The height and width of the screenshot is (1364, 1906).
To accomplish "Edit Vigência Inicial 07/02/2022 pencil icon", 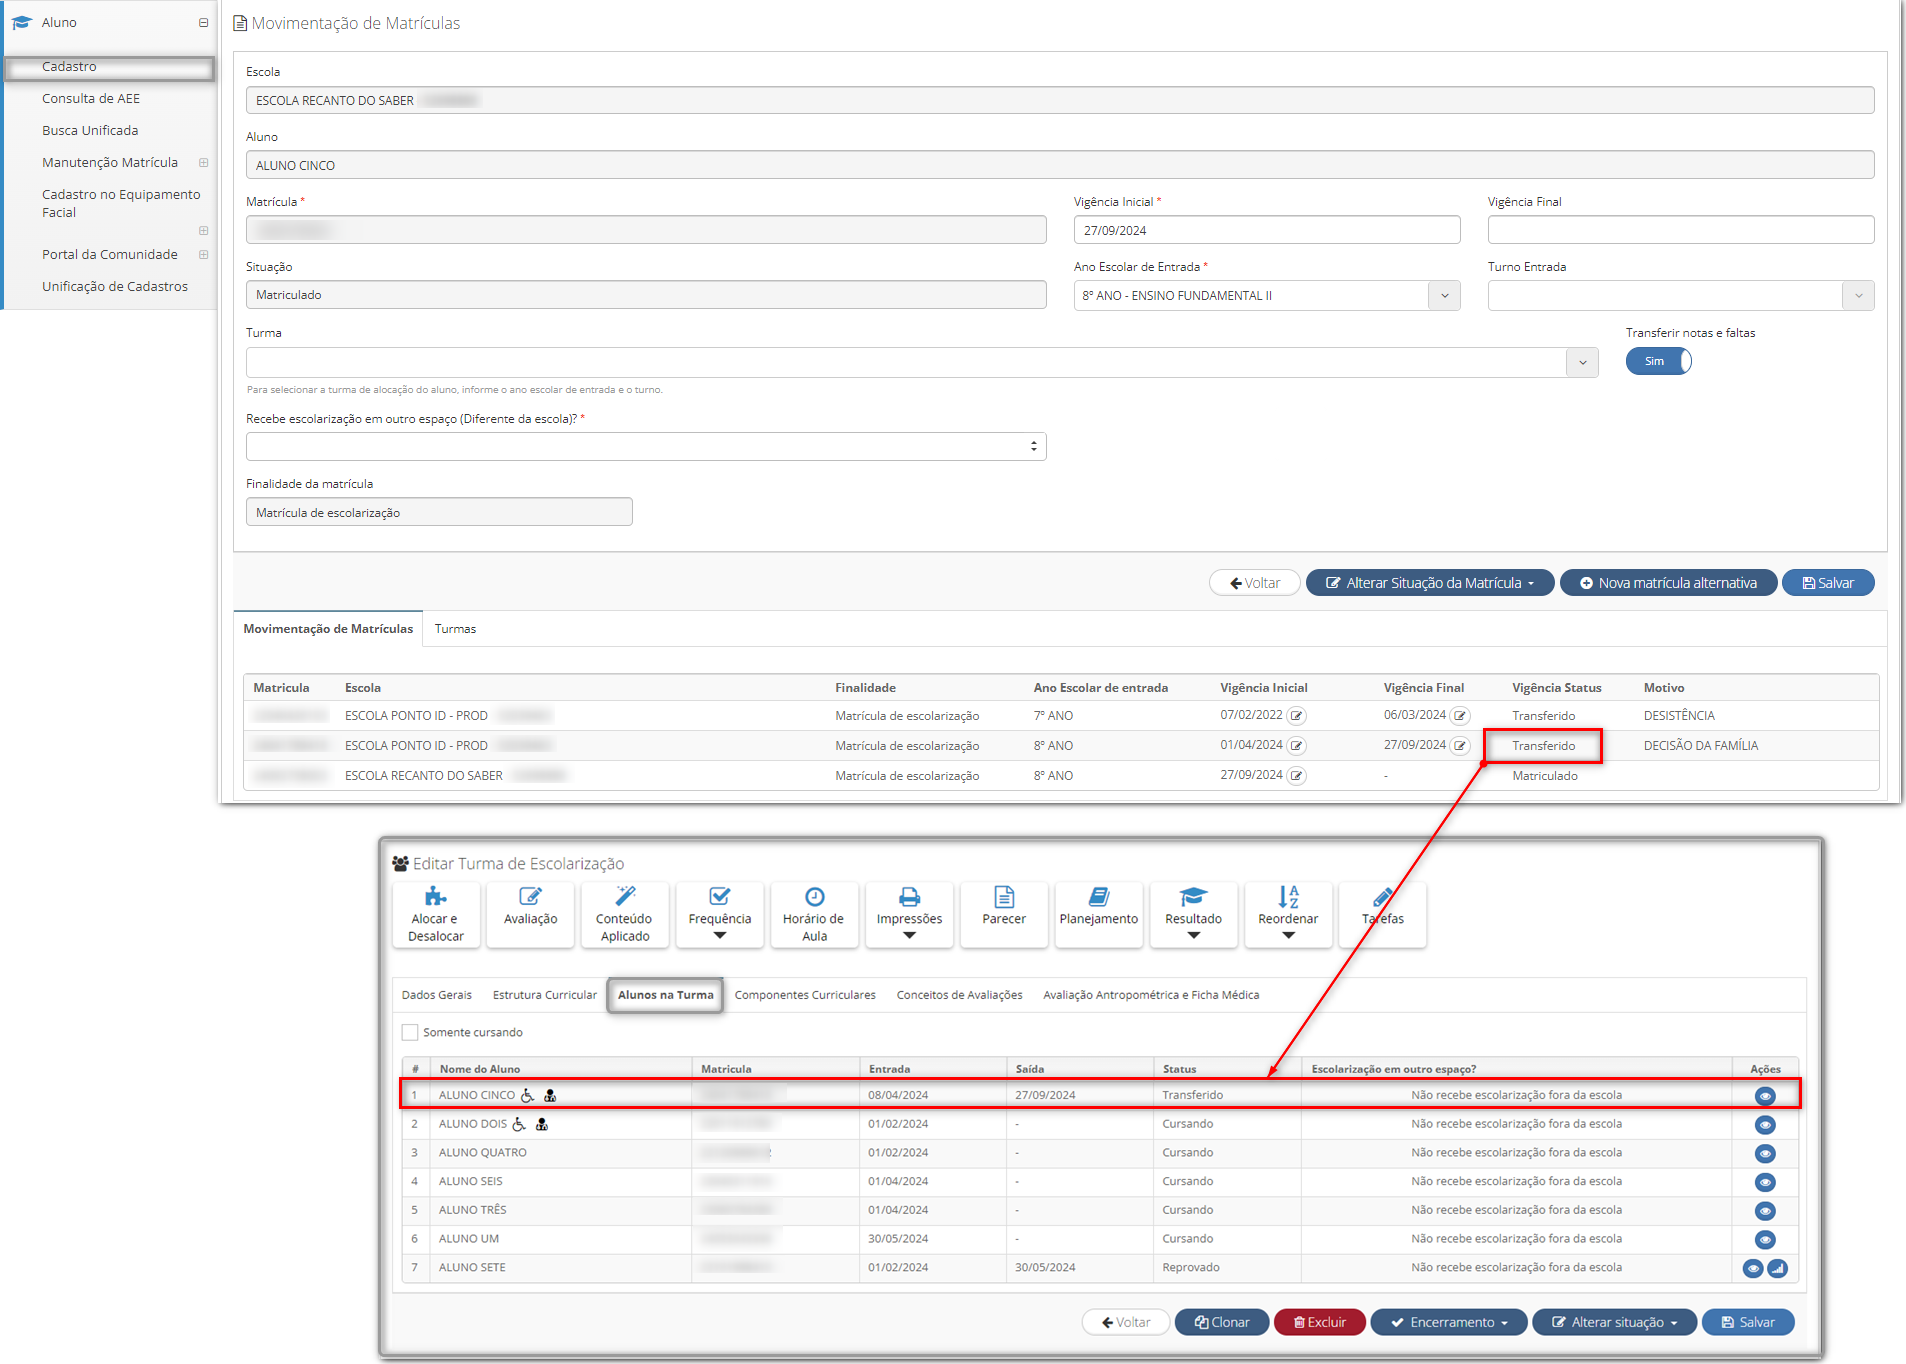I will coord(1296,716).
